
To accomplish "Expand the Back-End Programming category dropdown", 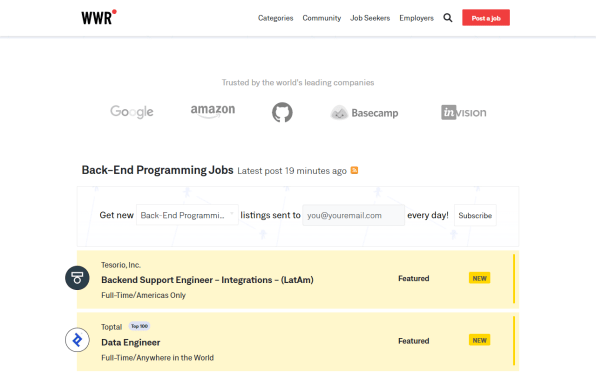I will (187, 215).
